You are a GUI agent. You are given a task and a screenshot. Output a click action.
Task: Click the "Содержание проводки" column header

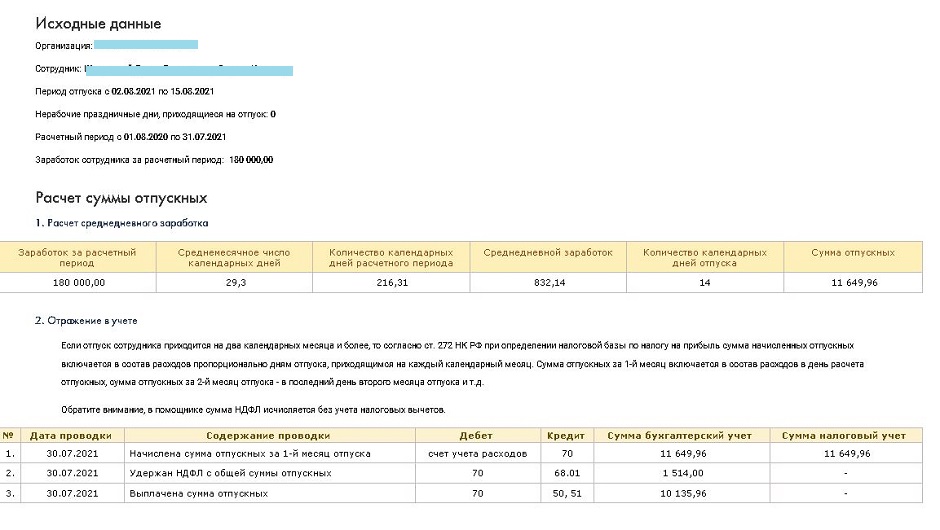click(x=268, y=436)
